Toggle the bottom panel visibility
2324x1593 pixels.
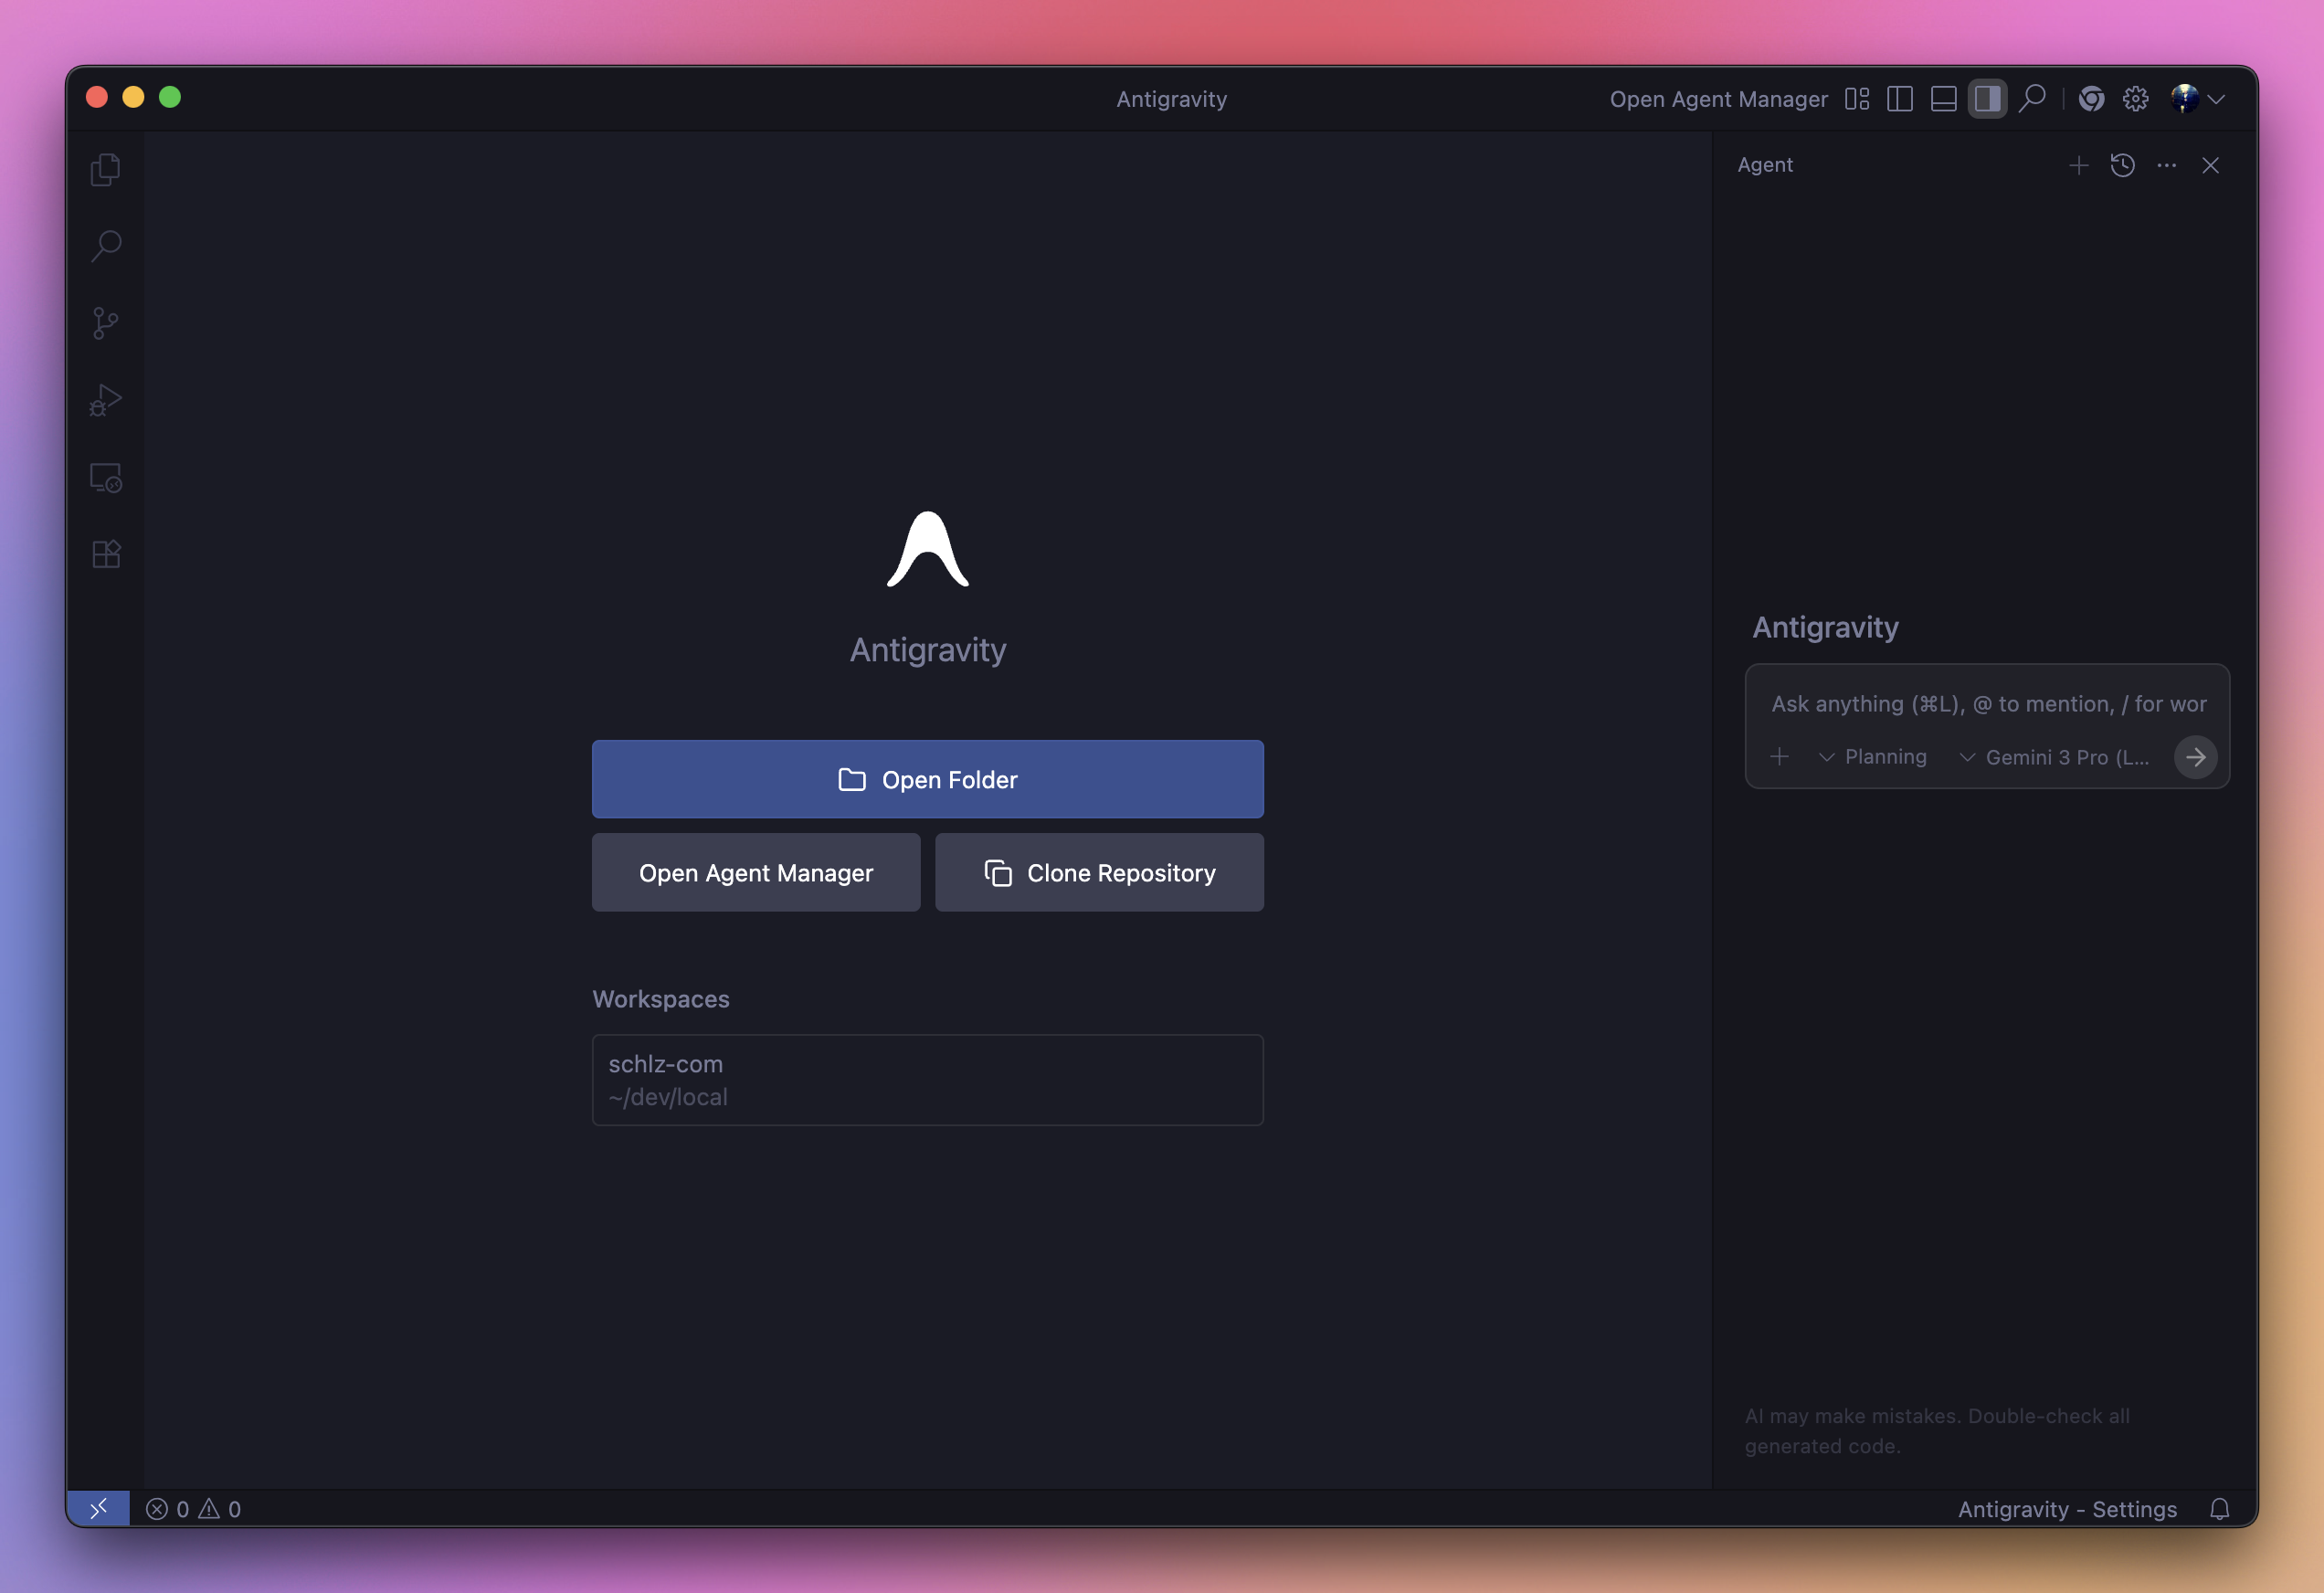(x=1944, y=99)
